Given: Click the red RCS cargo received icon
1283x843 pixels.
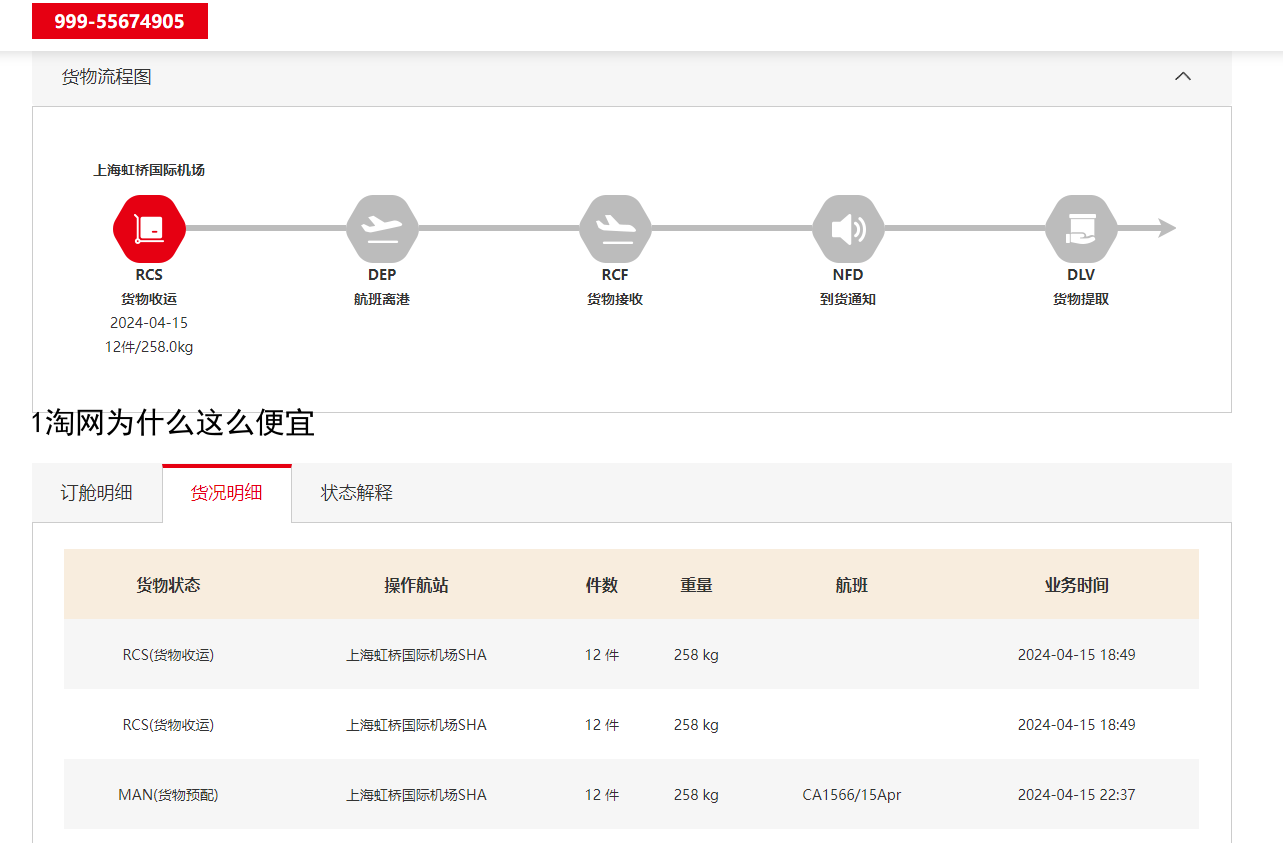Looking at the screenshot, I should [149, 229].
